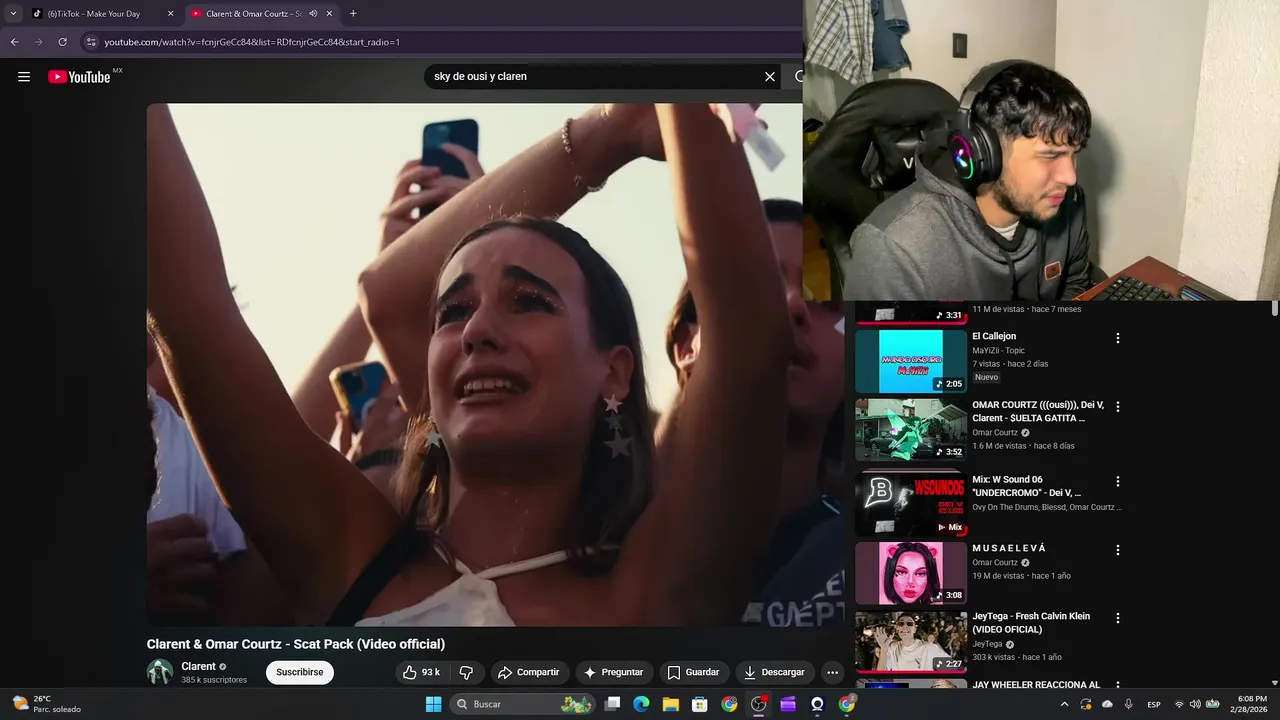Viewport: 1280px width, 720px height.
Task: Open the 'El Callejon' video title
Action: click(x=994, y=336)
